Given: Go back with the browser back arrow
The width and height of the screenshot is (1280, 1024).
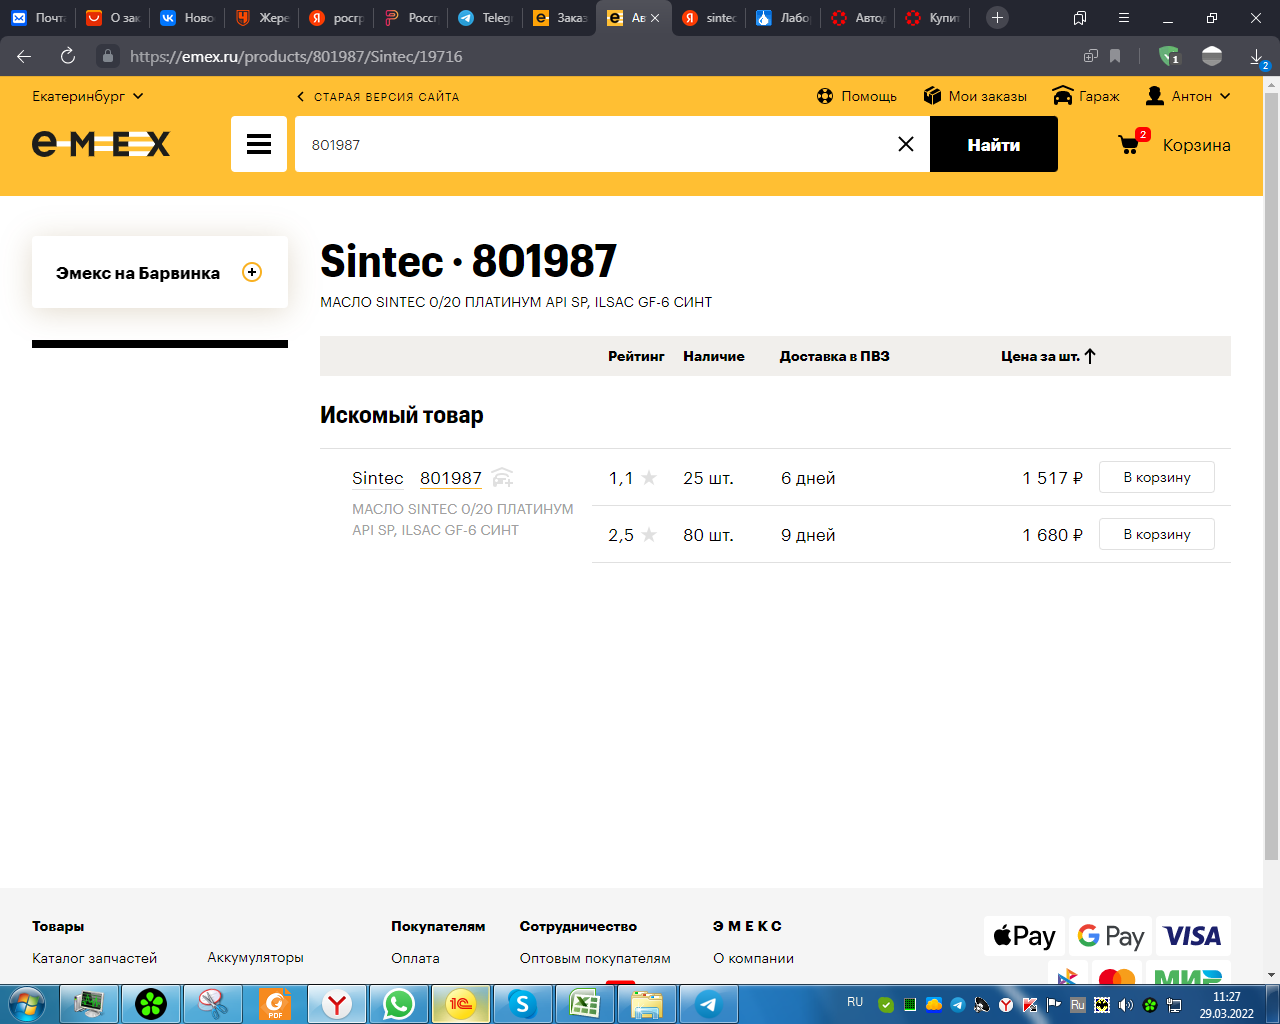Looking at the screenshot, I should pyautogui.click(x=25, y=56).
